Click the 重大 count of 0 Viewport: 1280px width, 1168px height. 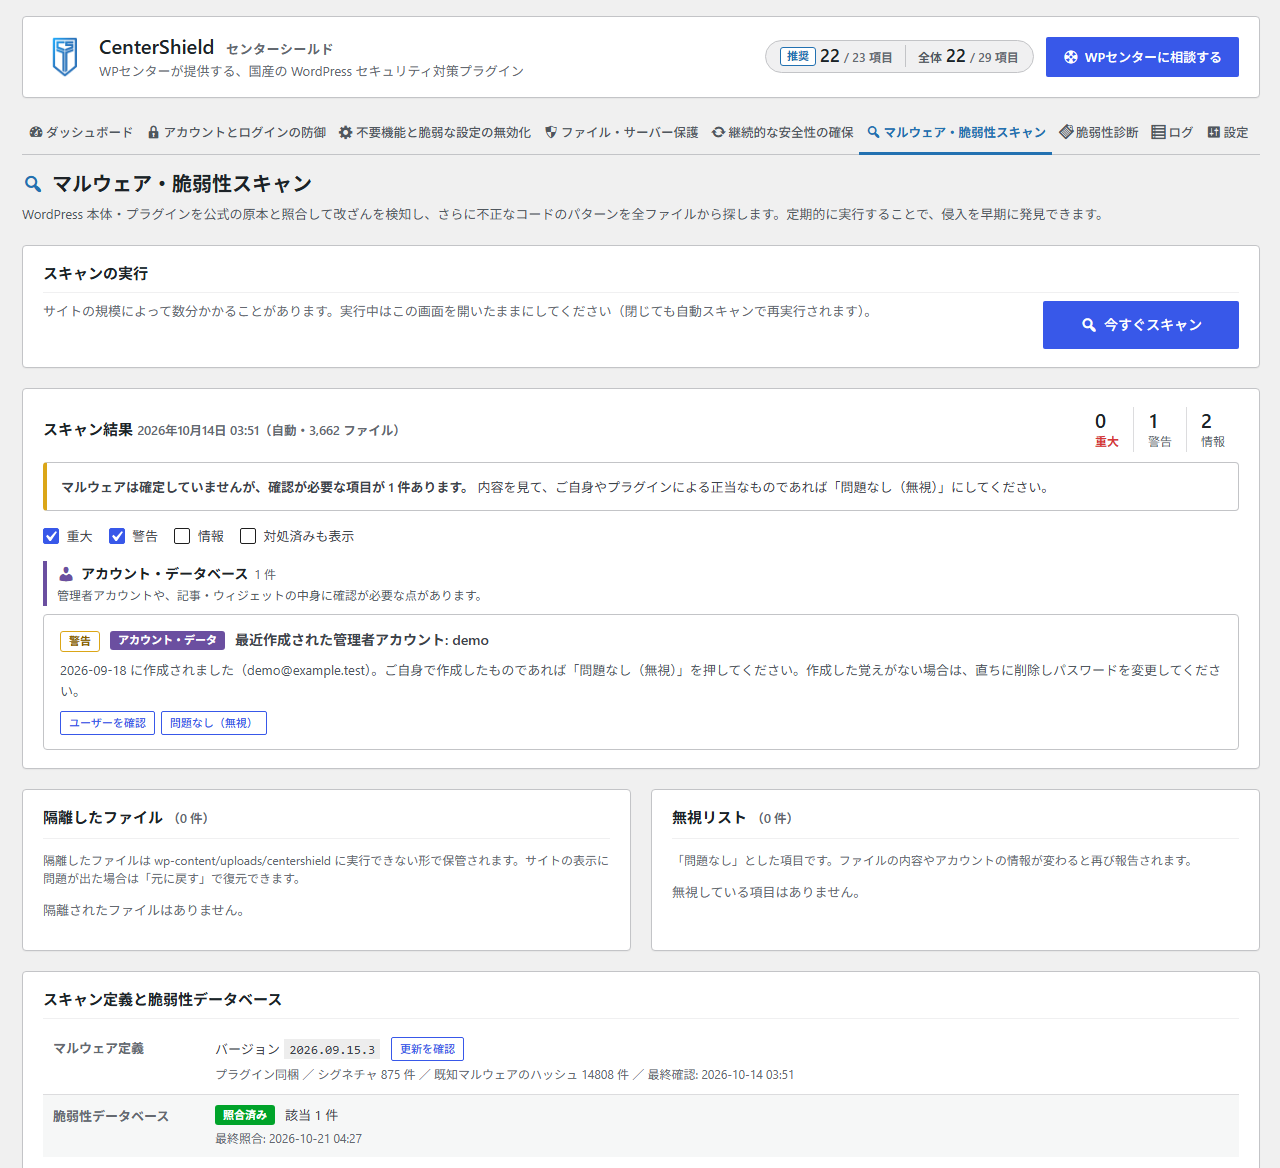click(x=1106, y=430)
